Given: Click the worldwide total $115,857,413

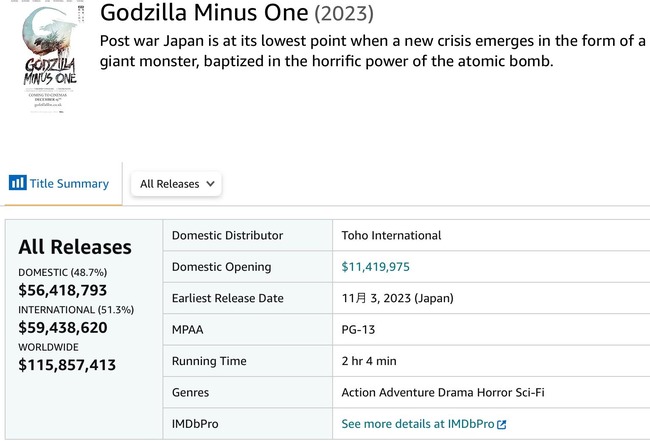Looking at the screenshot, I should 68,365.
